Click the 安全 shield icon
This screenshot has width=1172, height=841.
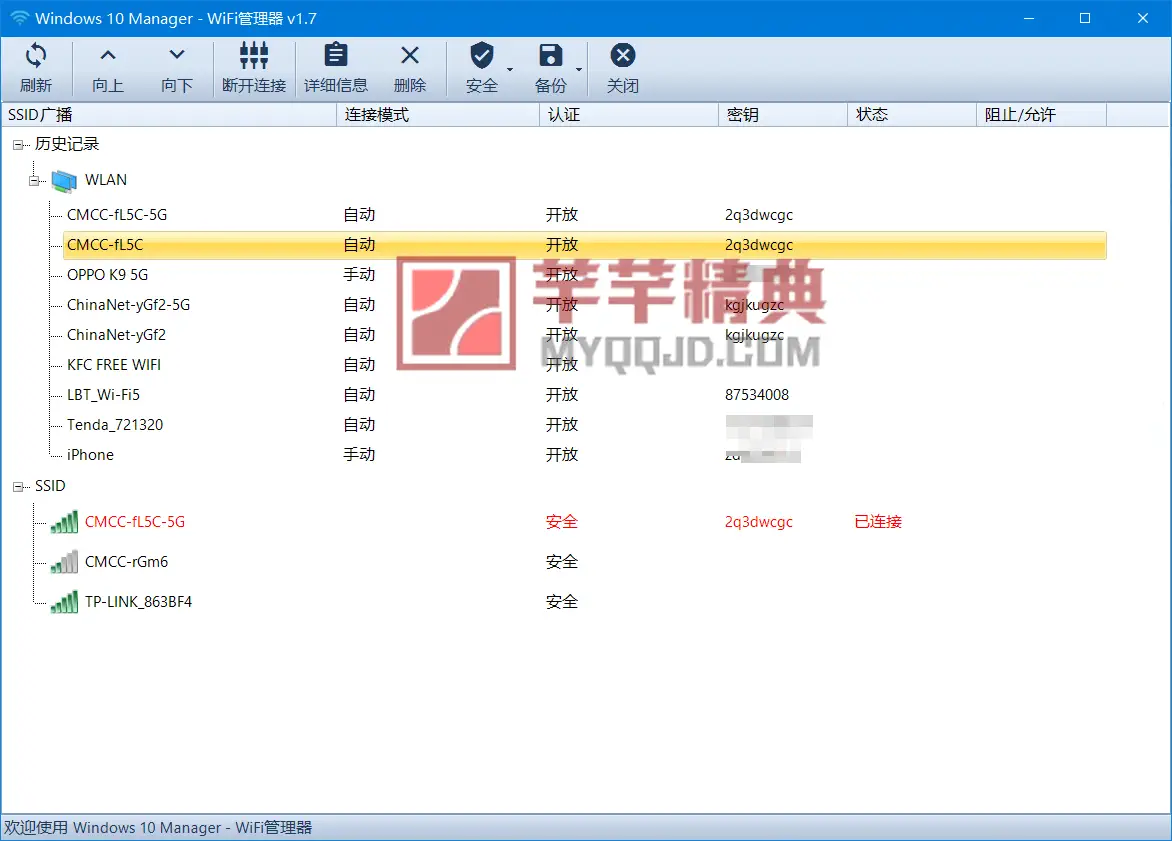(x=481, y=55)
